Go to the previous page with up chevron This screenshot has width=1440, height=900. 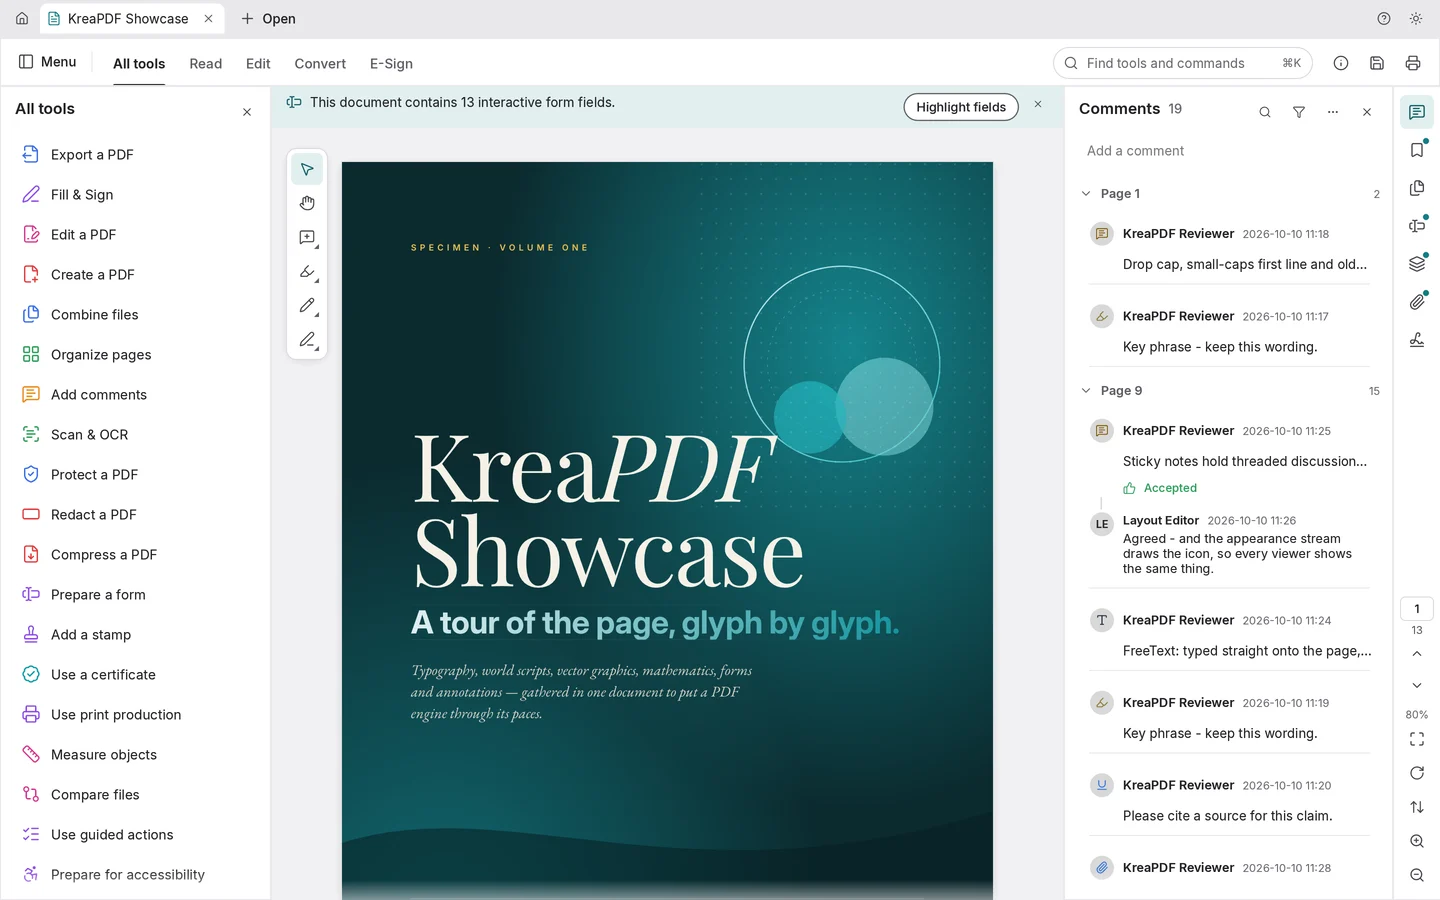(x=1417, y=653)
